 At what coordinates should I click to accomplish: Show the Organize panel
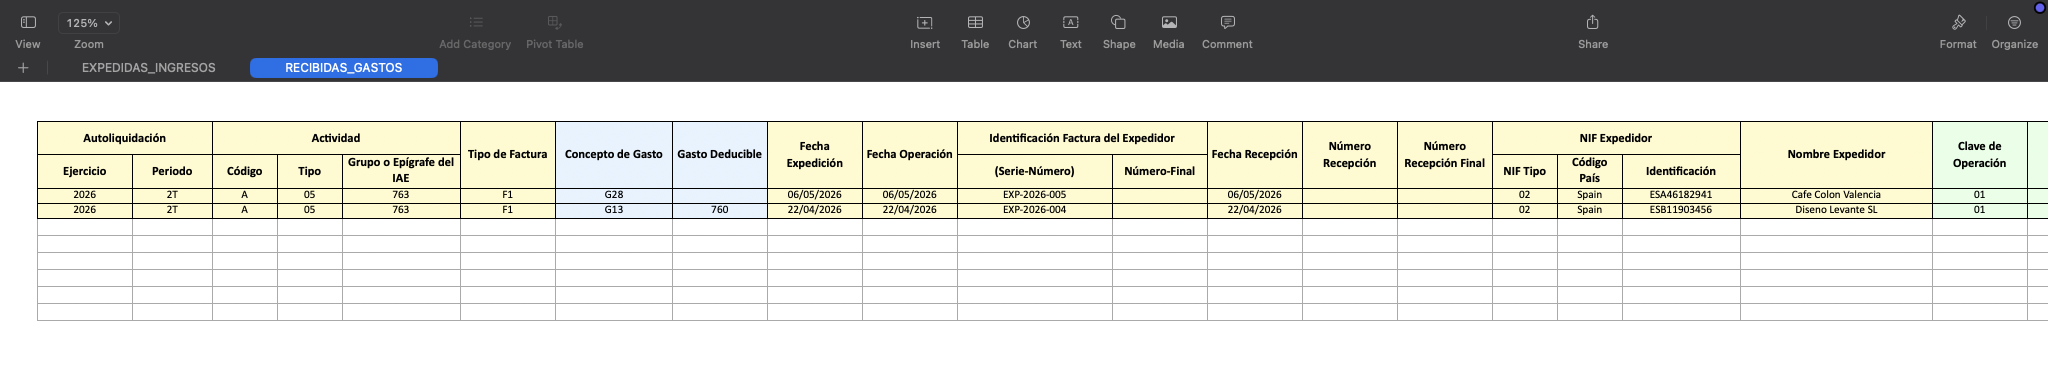[x=2014, y=22]
